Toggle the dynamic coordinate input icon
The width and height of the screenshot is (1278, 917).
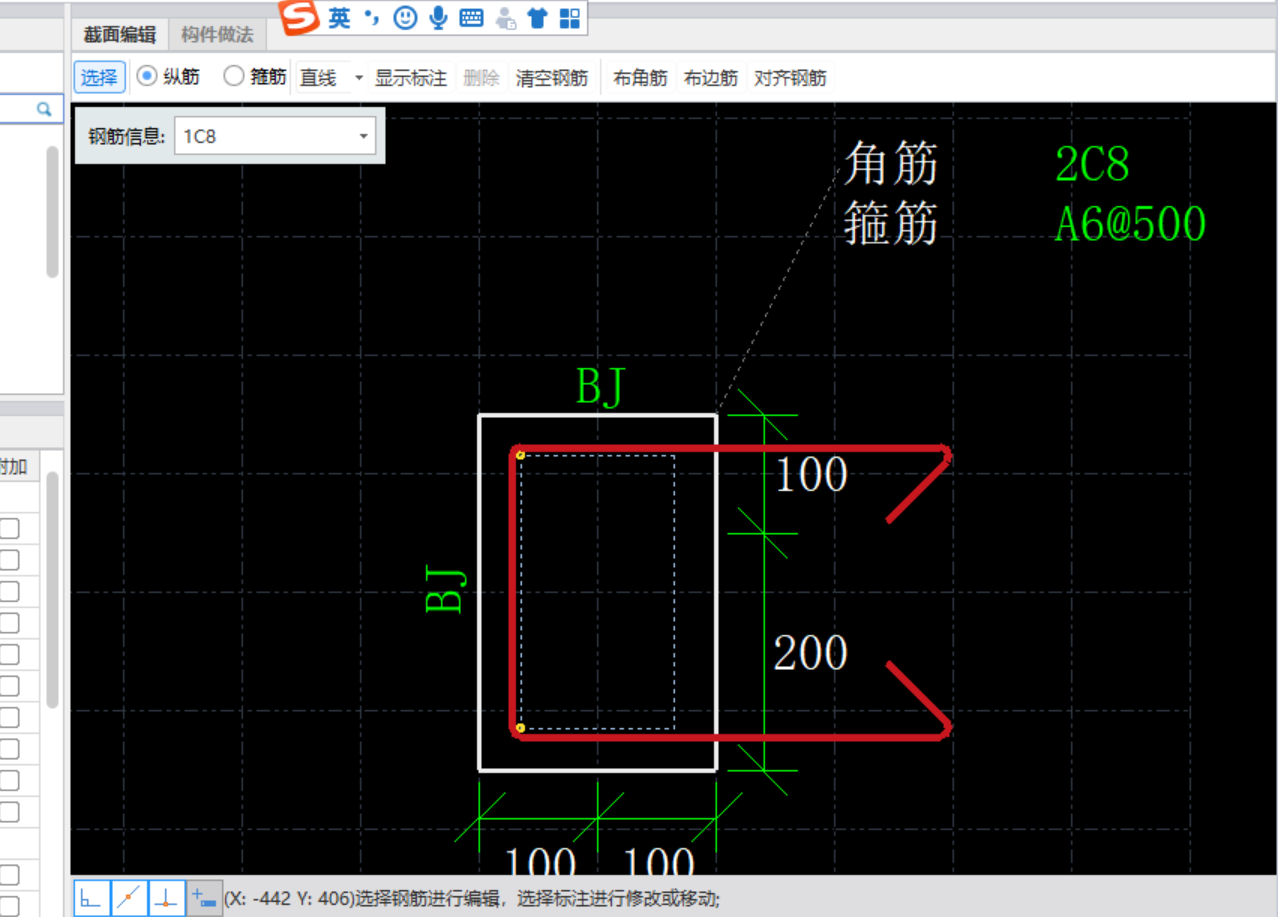pos(204,897)
